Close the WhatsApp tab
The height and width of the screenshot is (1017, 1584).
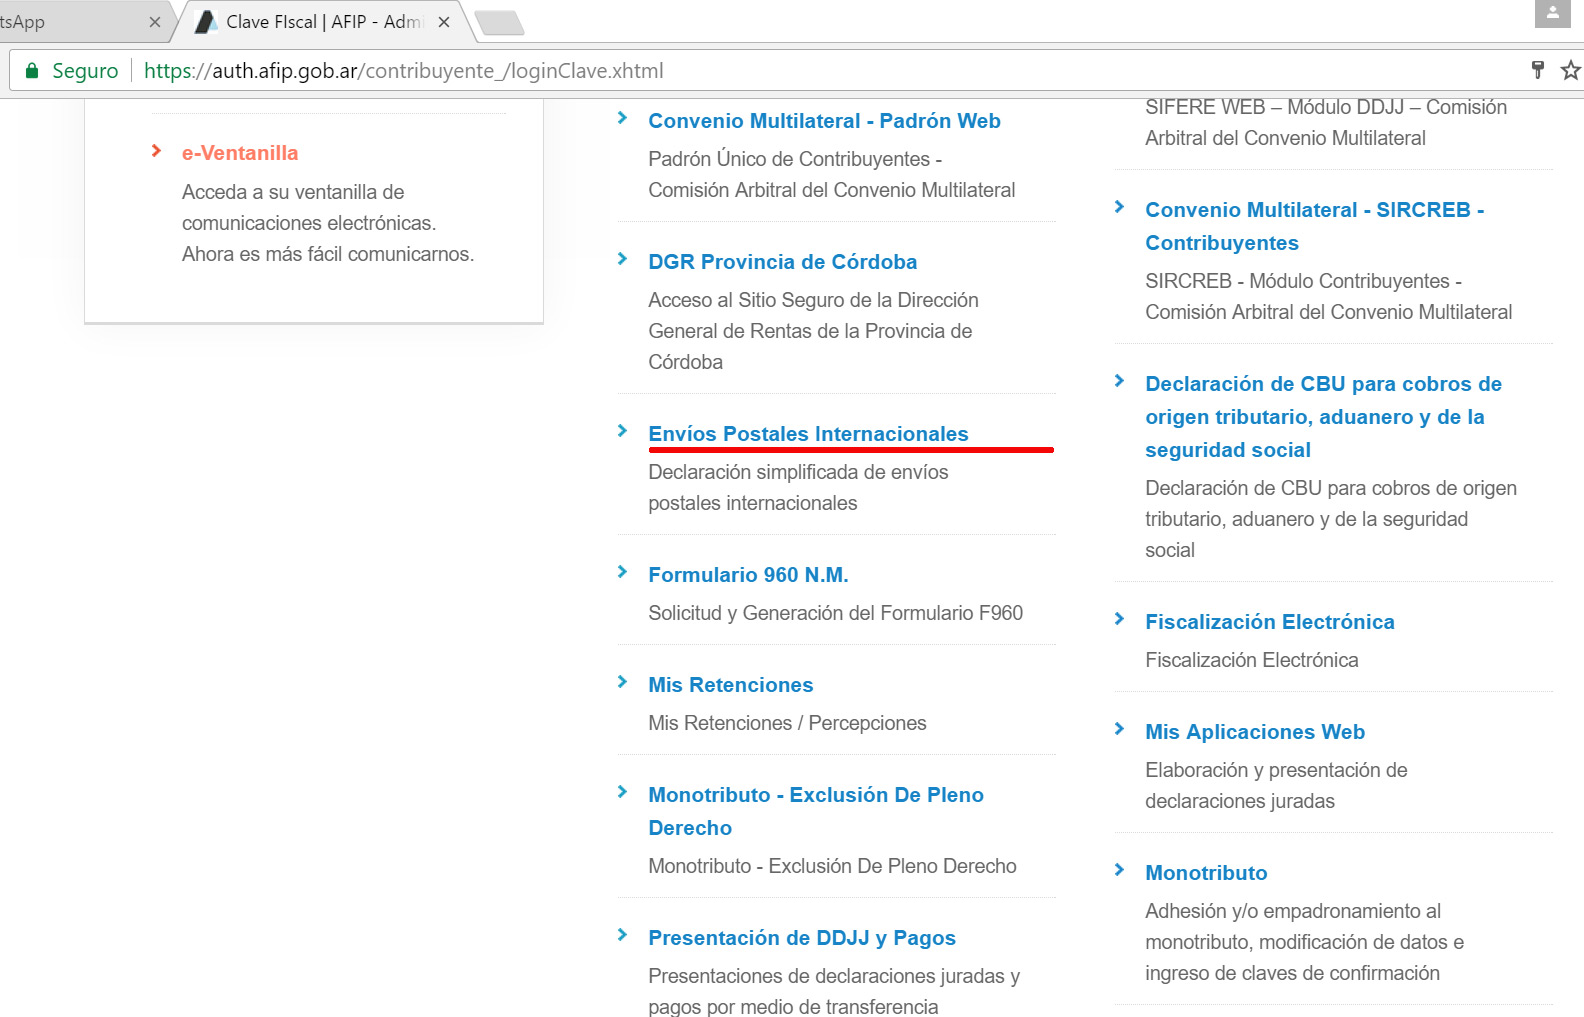tap(155, 22)
